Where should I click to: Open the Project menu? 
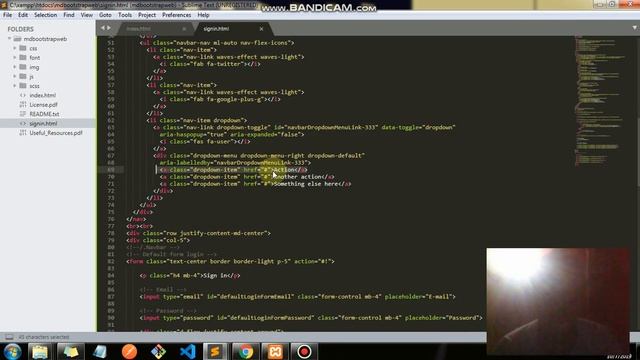click(x=147, y=15)
